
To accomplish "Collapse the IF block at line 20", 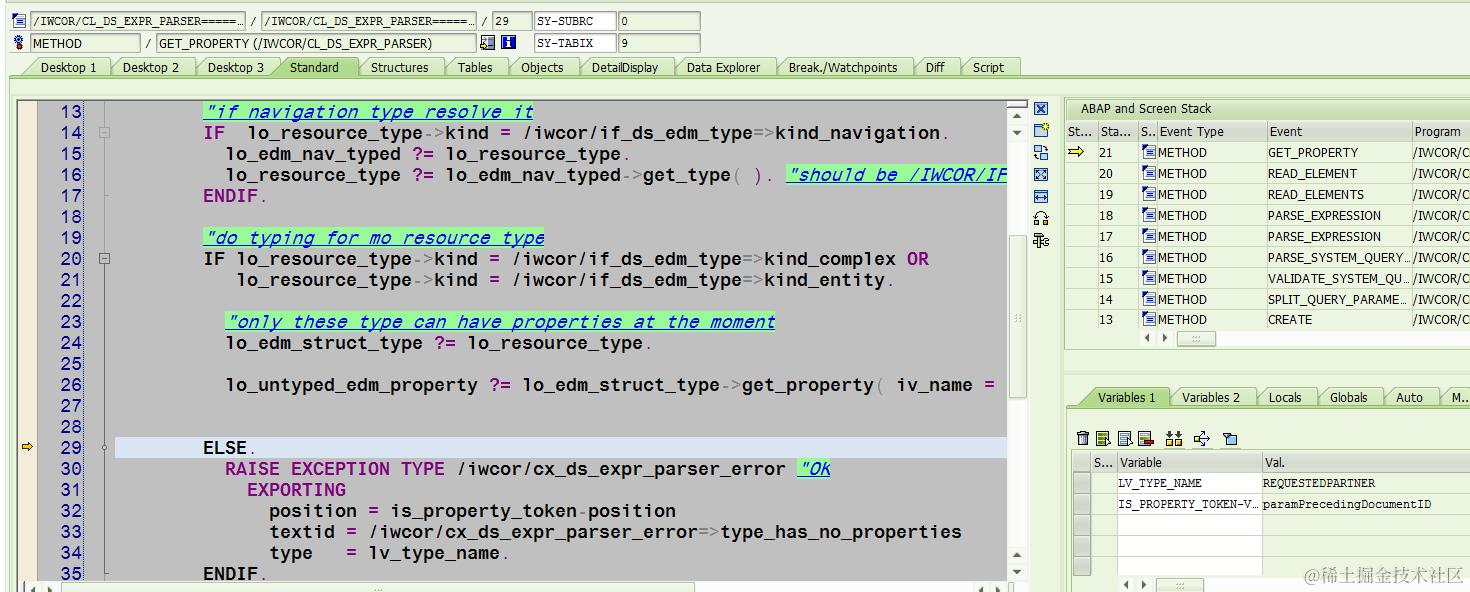I will tap(104, 259).
